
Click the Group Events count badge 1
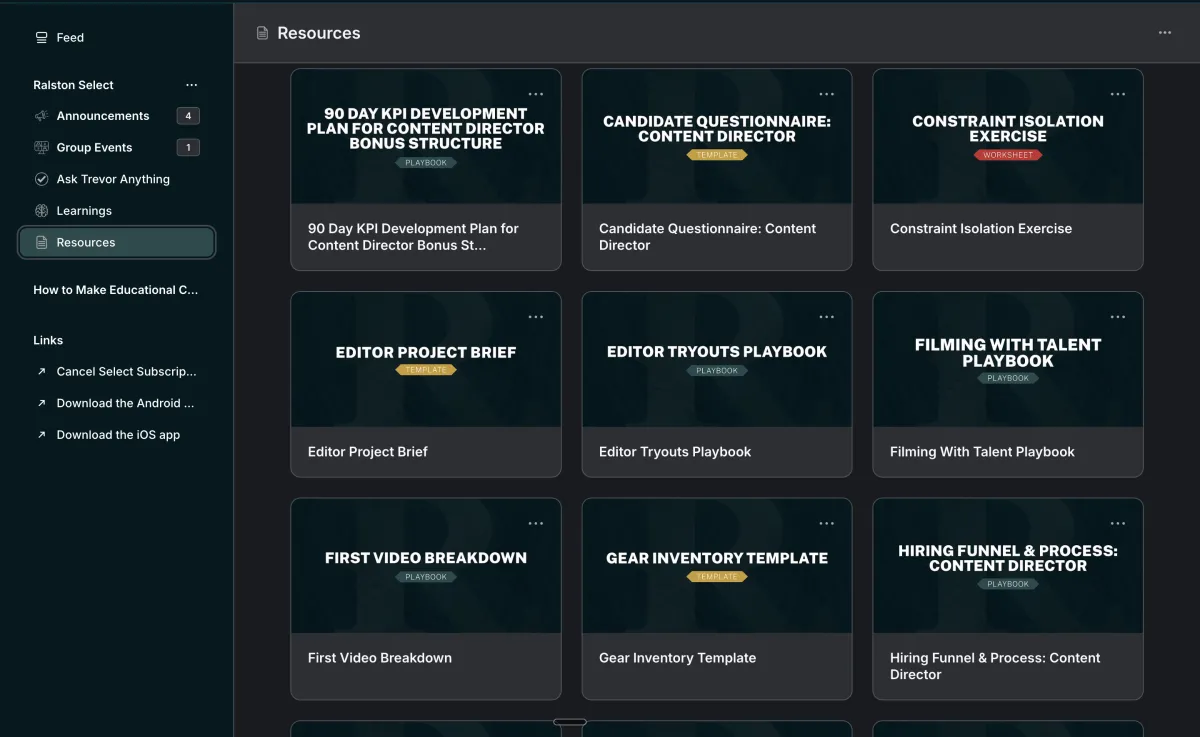(188, 148)
